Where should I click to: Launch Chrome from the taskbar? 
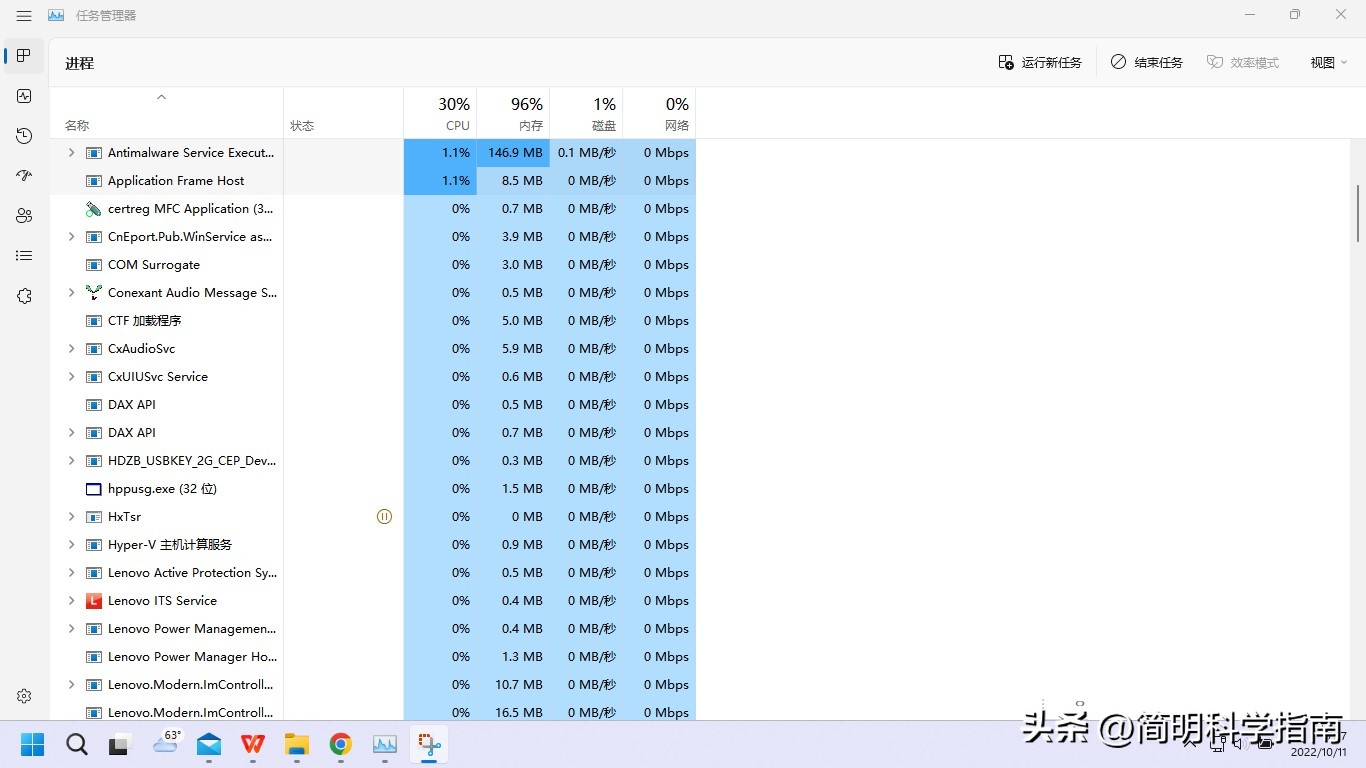(x=340, y=744)
